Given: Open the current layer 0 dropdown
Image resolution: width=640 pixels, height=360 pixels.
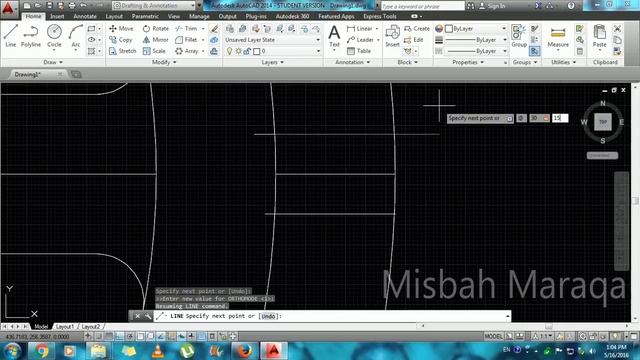Looking at the screenshot, I should (x=272, y=51).
